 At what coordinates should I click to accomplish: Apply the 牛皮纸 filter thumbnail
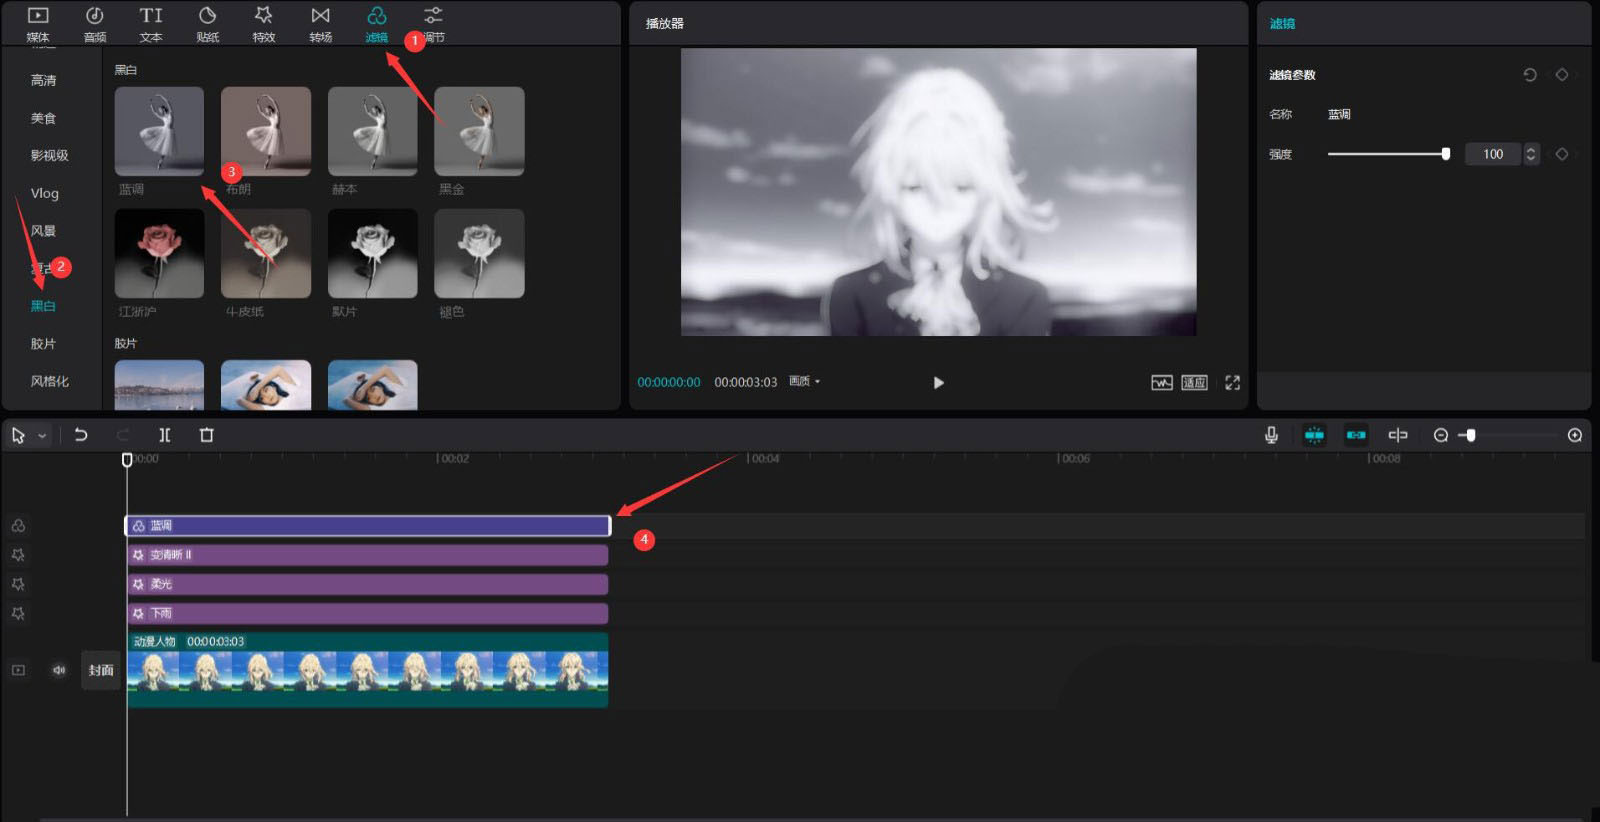(x=266, y=253)
